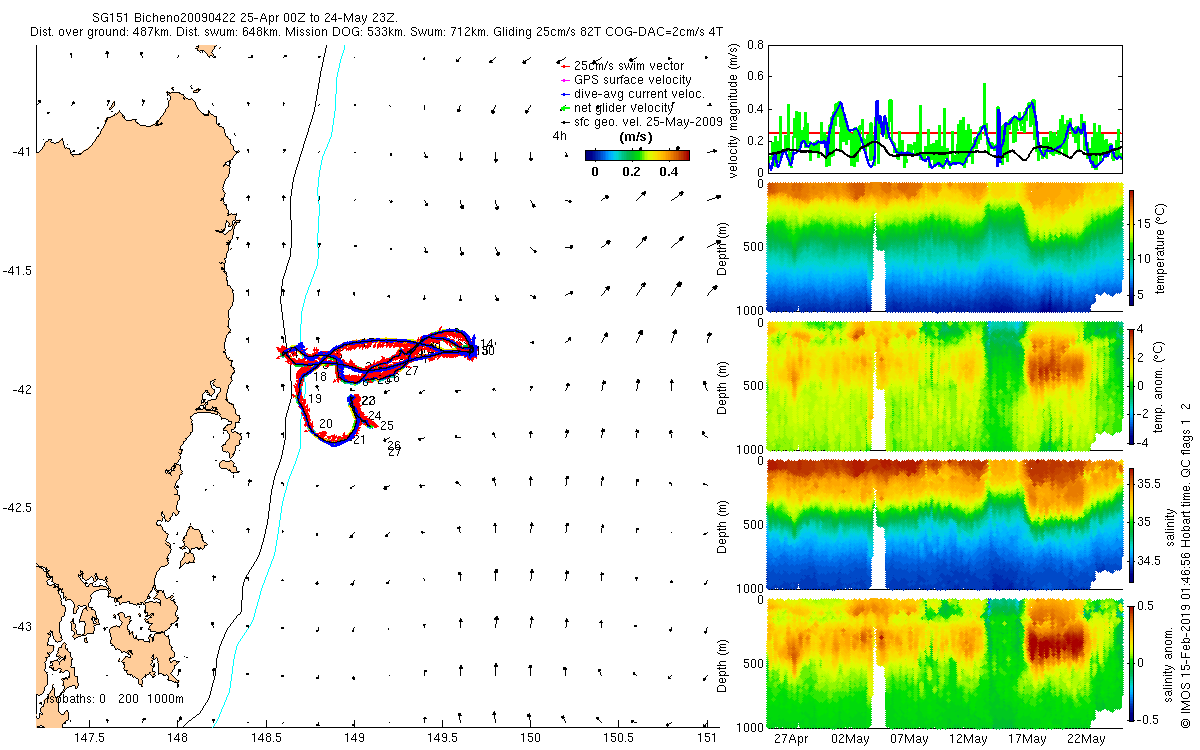Click the dive number '21' label on track
Screen dimensions: 1200x750
360,440
